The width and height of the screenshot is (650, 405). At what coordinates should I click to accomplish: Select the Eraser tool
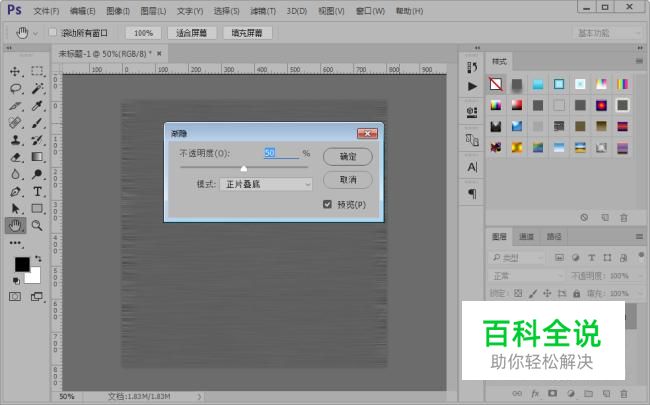[x=15, y=157]
